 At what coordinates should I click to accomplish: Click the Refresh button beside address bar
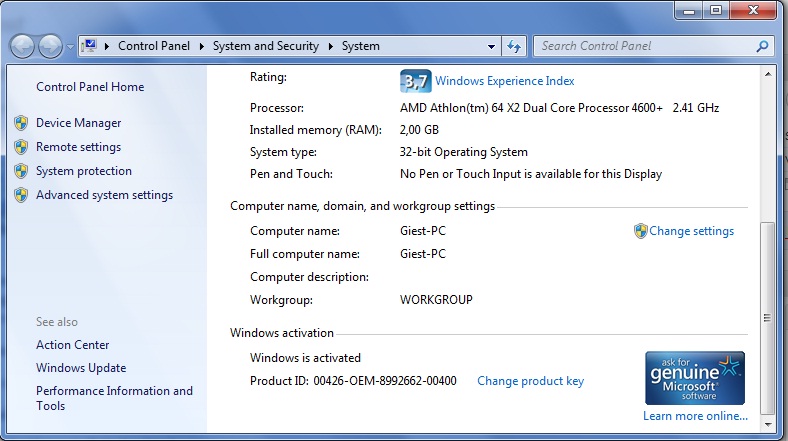[x=514, y=47]
